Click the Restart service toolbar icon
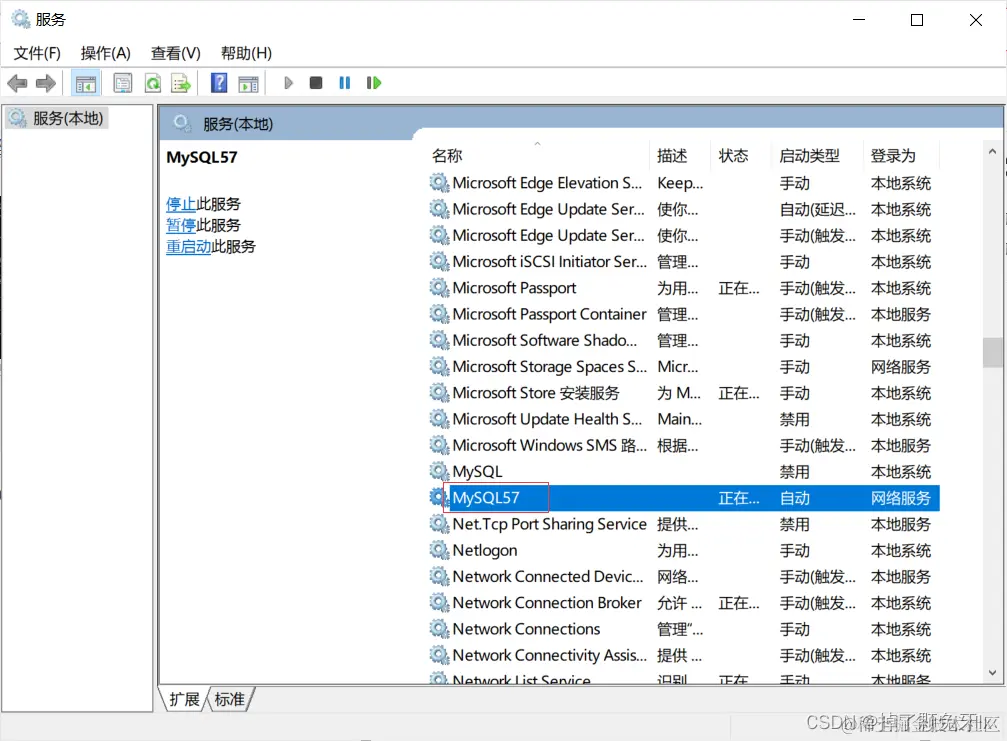This screenshot has height=741, width=1007. coord(374,83)
